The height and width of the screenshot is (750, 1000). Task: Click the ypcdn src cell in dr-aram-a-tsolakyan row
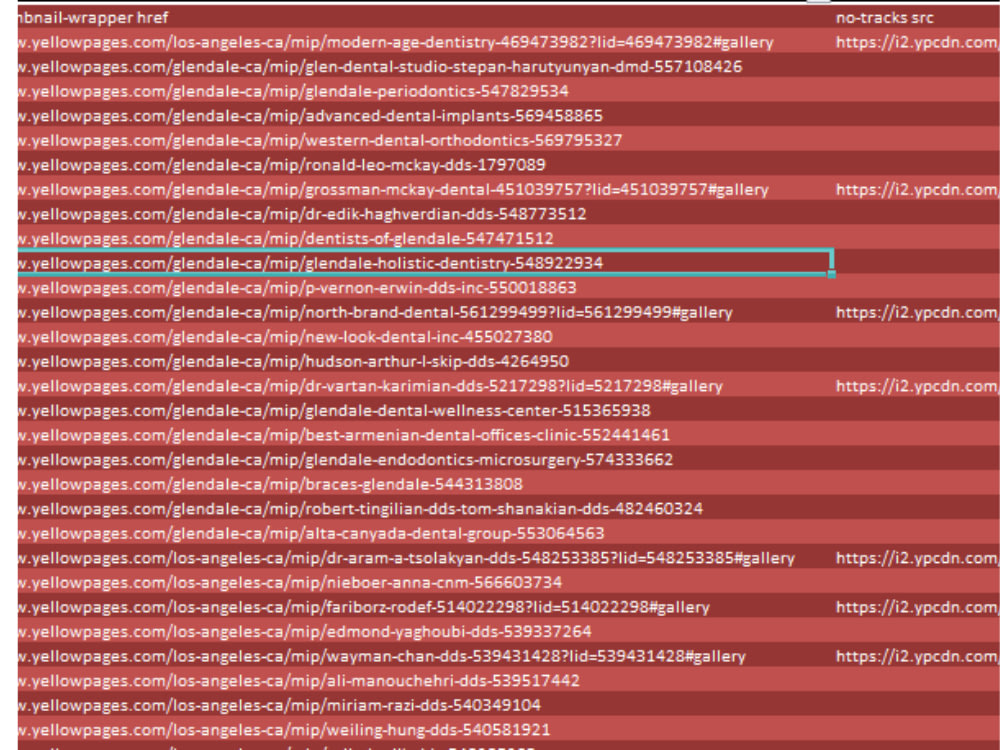click(916, 558)
